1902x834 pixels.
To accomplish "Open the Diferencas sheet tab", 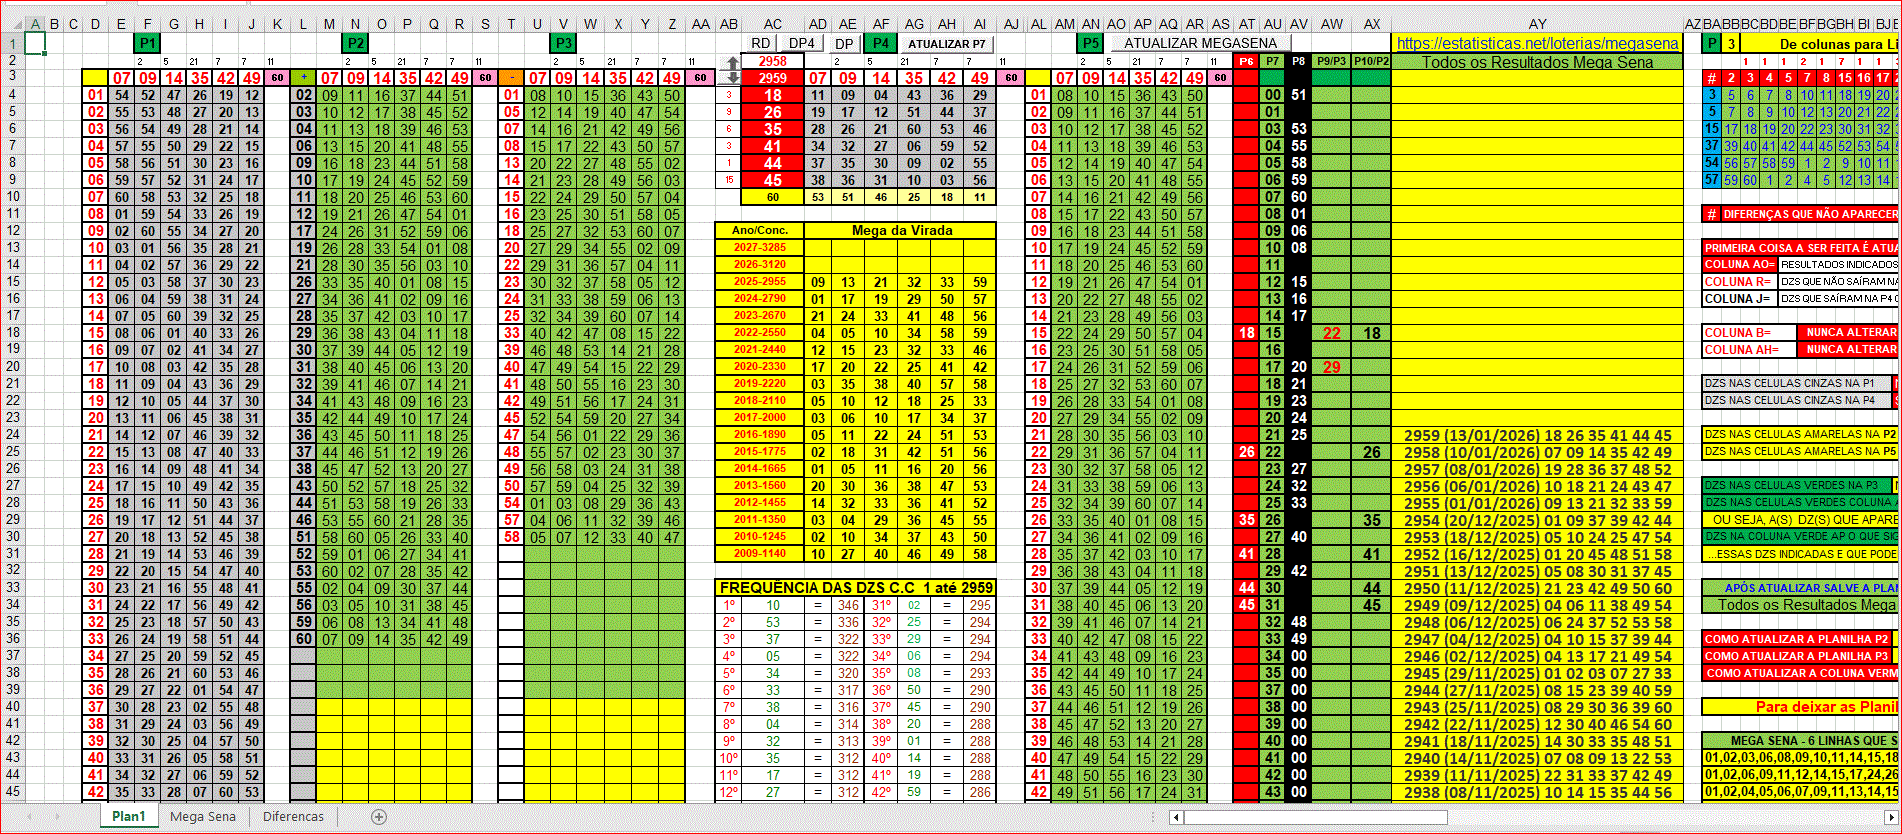I will (293, 817).
